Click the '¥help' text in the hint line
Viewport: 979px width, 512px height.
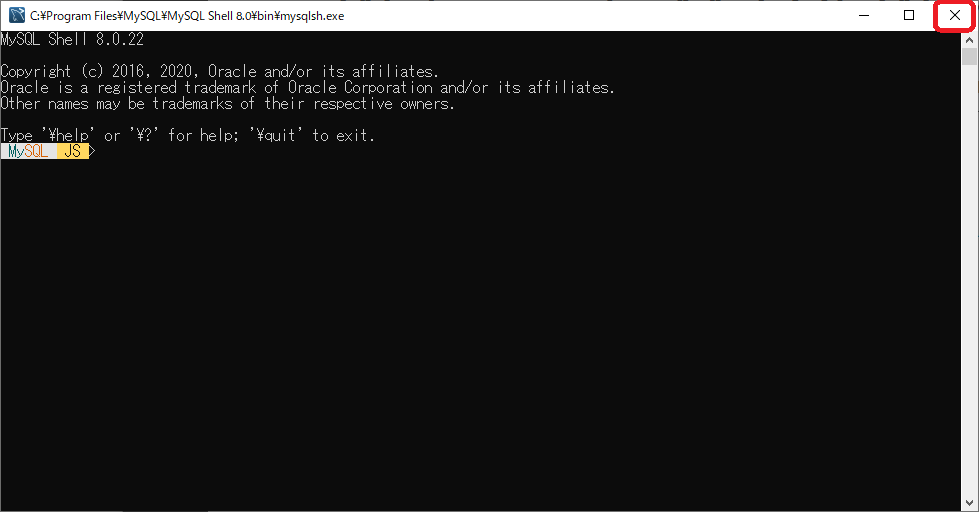[68, 135]
